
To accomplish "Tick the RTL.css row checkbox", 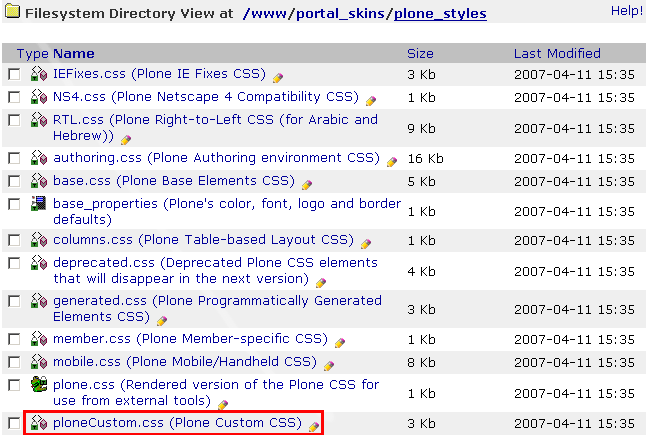I will [x=14, y=121].
